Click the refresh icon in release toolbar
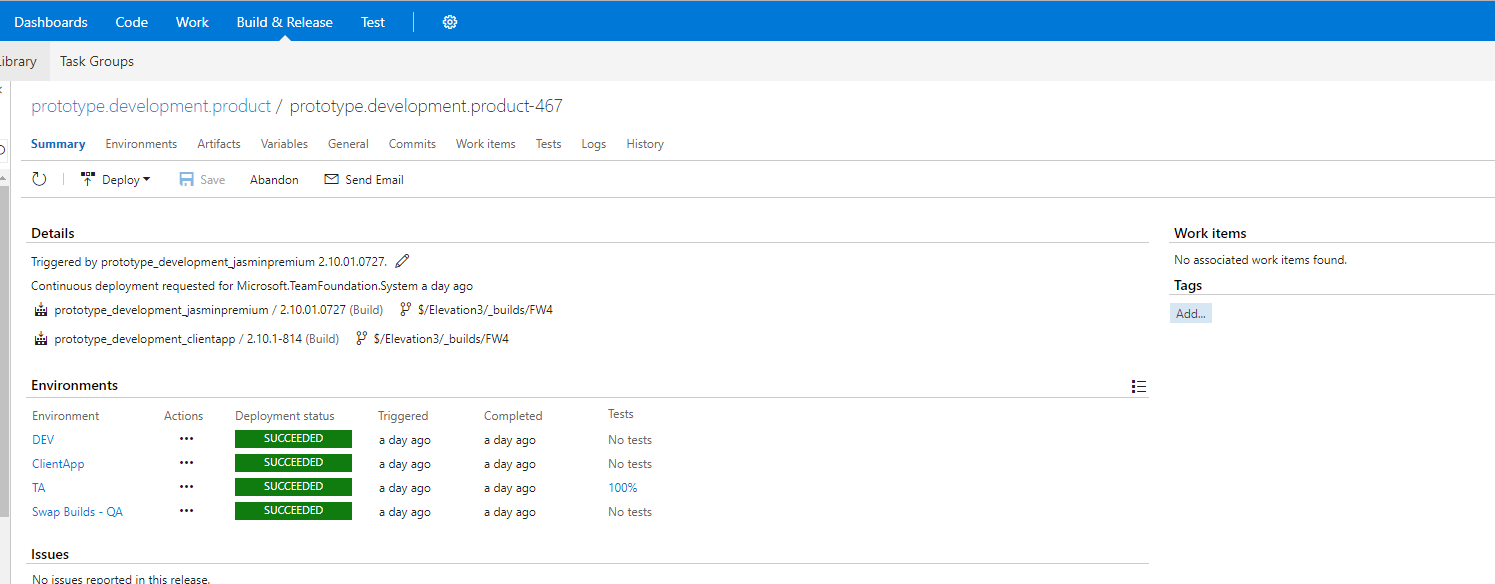This screenshot has width=1495, height=584. pyautogui.click(x=40, y=179)
